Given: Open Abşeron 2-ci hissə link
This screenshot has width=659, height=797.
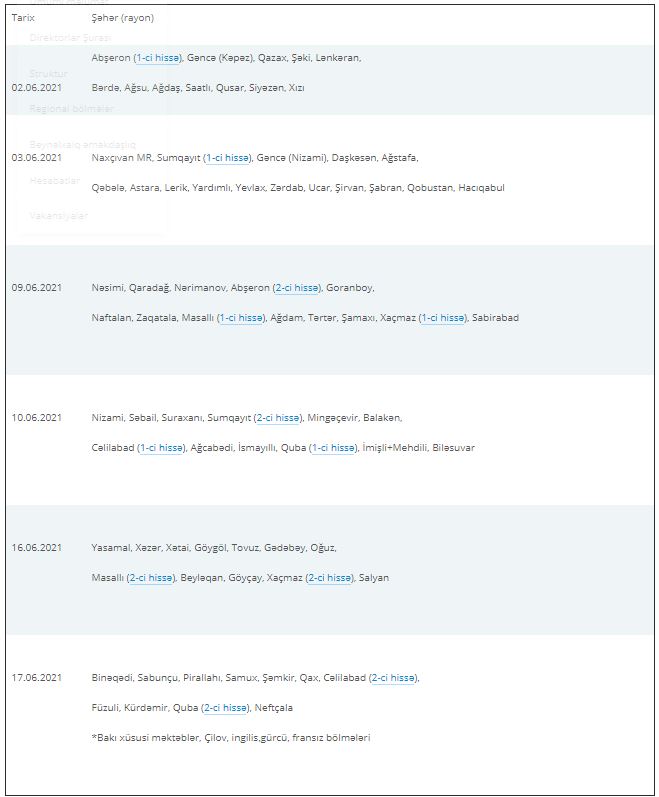Looking at the screenshot, I should (297, 288).
